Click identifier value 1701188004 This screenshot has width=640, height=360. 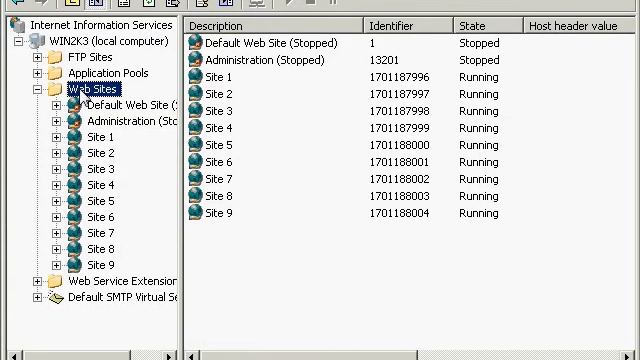point(399,213)
